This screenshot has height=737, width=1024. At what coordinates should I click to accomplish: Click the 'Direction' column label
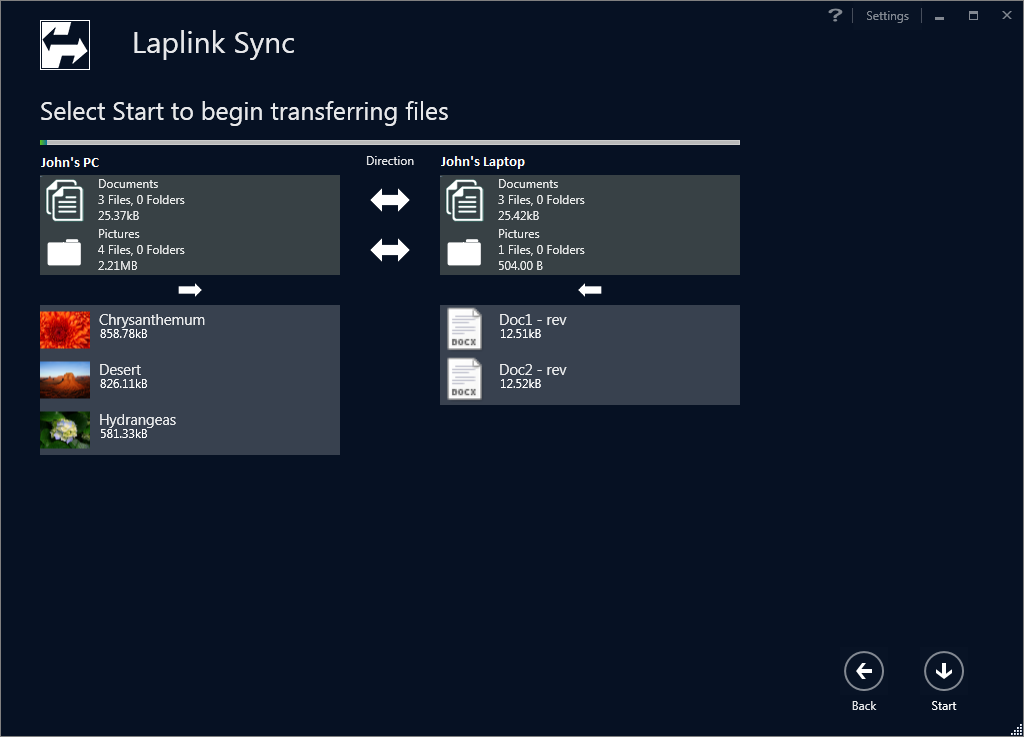[390, 161]
